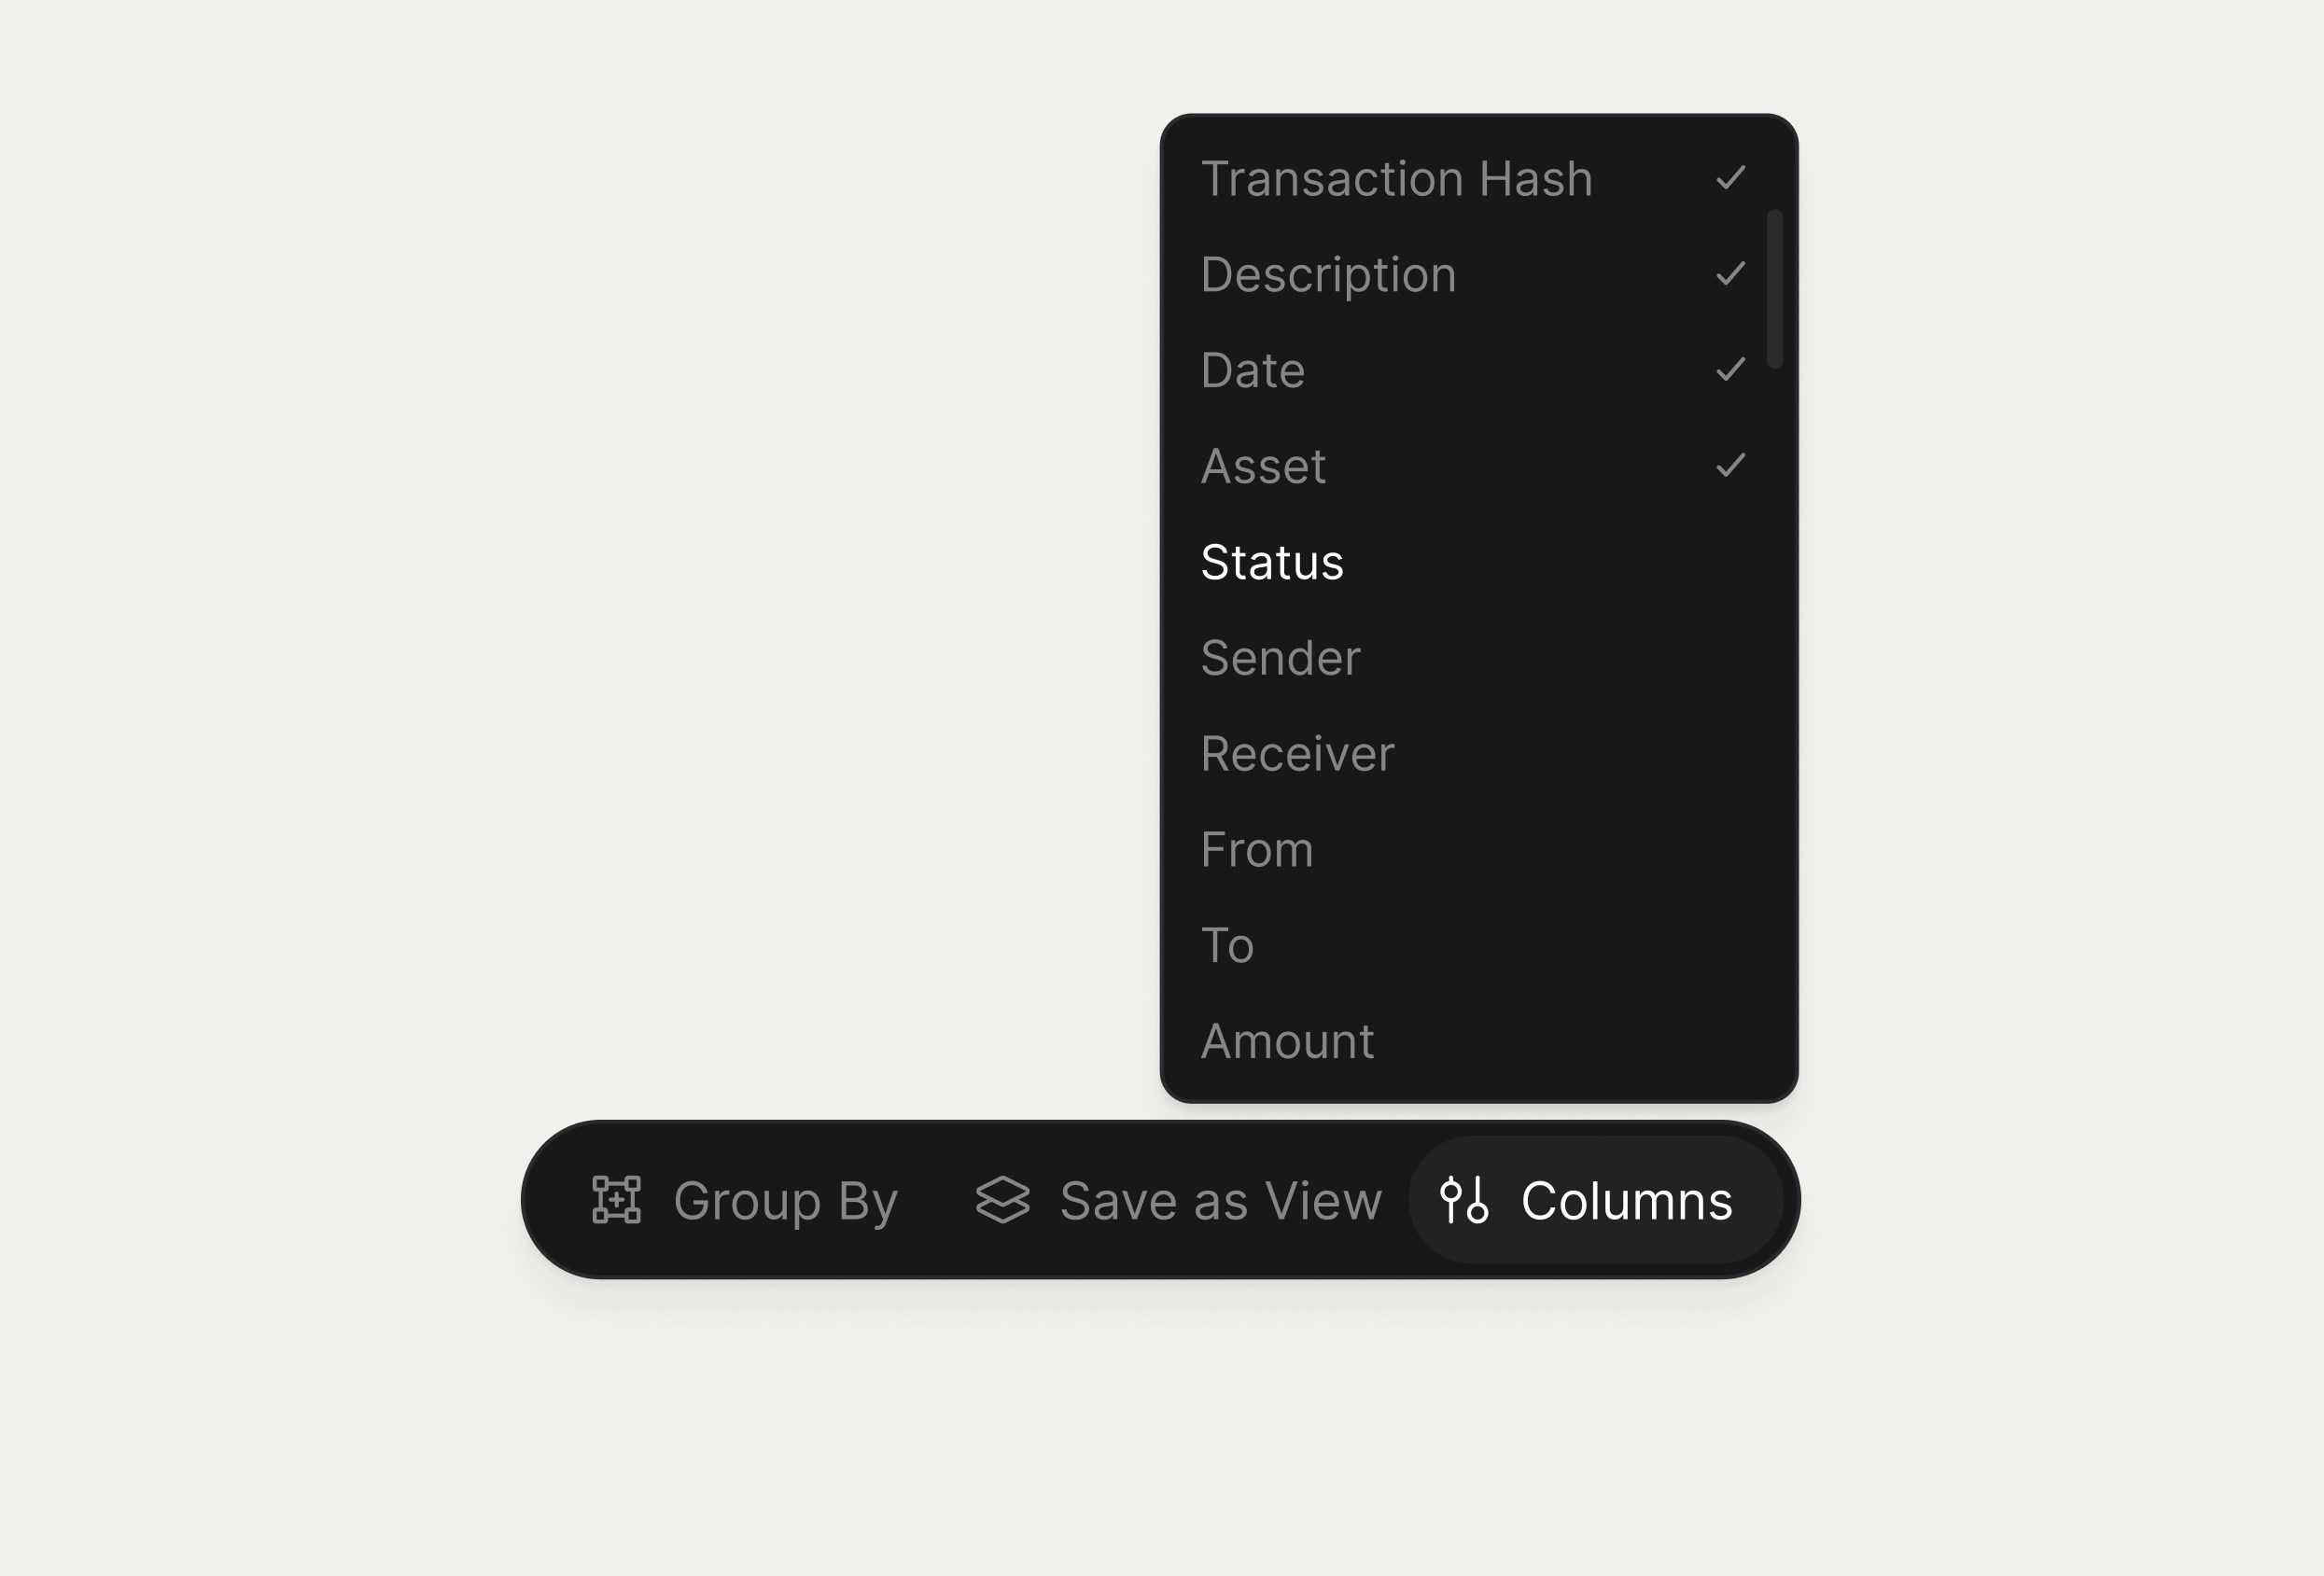Screen dimensions: 2324x1576
Task: Click the Group By selection icon
Action: click(x=617, y=1201)
